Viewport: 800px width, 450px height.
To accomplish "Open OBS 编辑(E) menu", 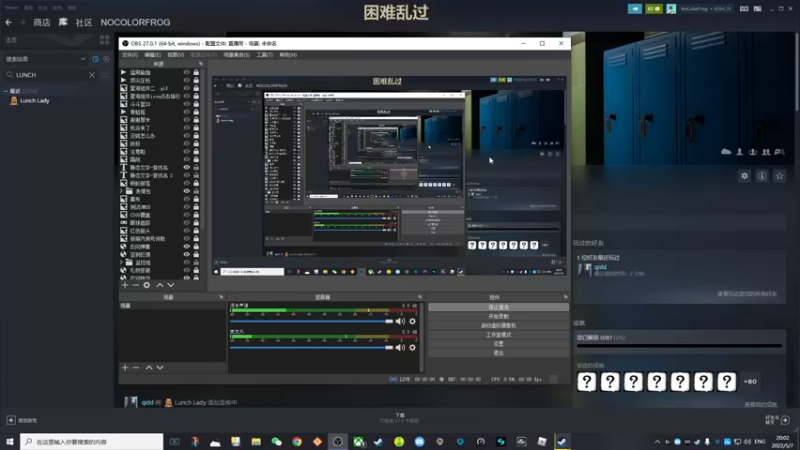I will pyautogui.click(x=152, y=55).
